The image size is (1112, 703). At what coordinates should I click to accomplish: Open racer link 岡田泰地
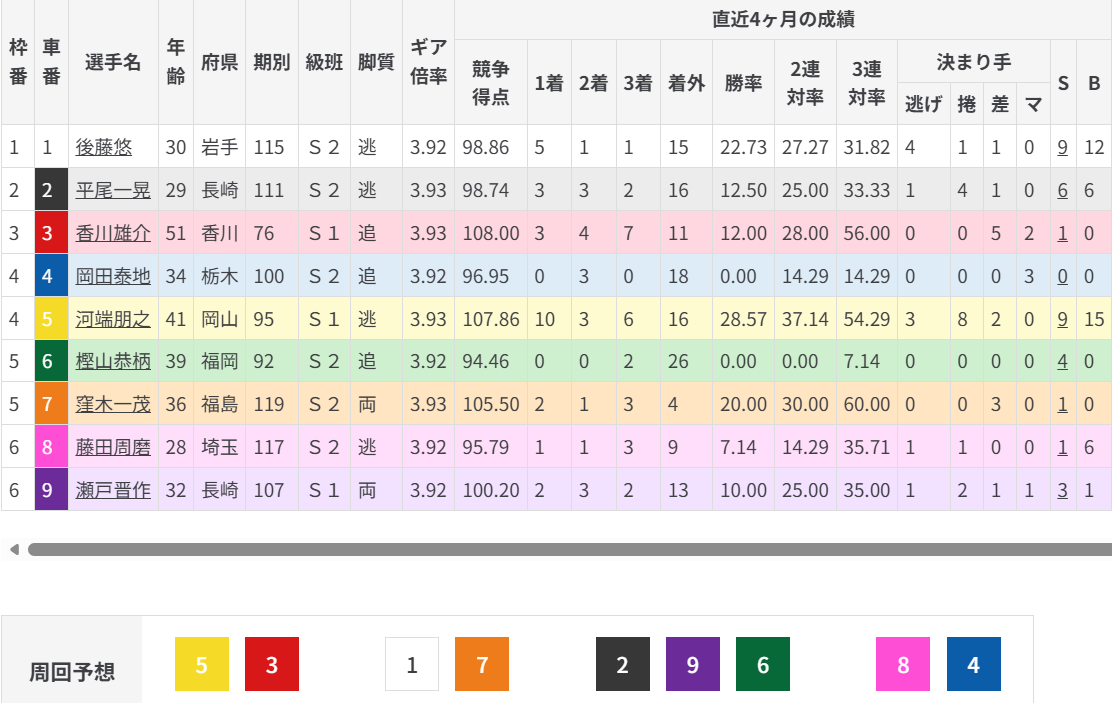click(x=113, y=276)
